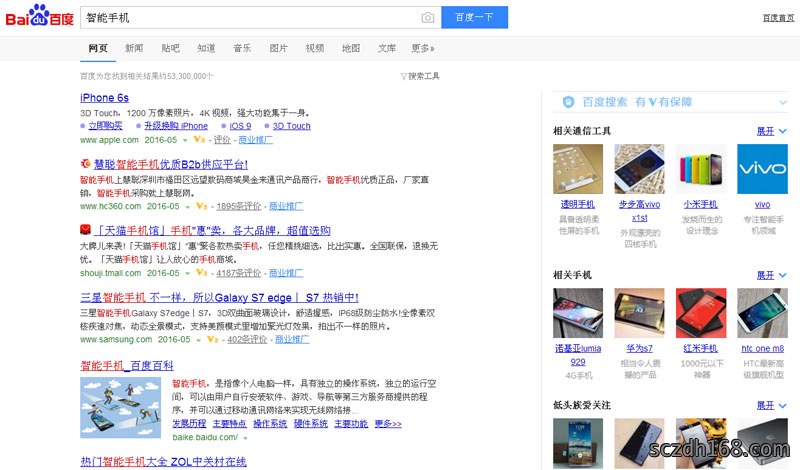Open dropdown arrow next to shouji.tmall.com
The width and height of the screenshot is (800, 470).
pos(188,274)
